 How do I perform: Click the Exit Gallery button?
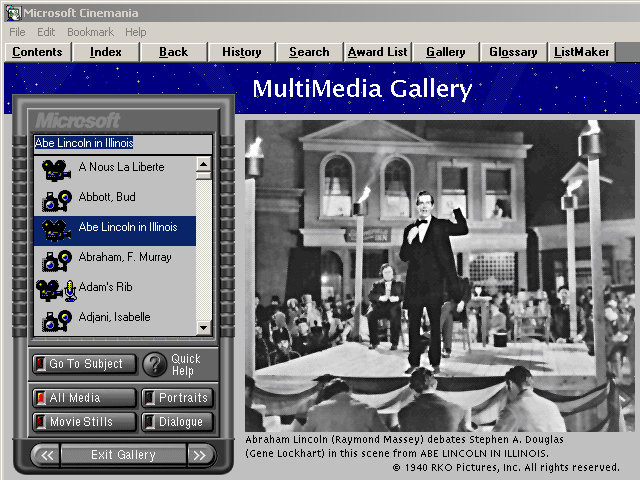tap(123, 455)
